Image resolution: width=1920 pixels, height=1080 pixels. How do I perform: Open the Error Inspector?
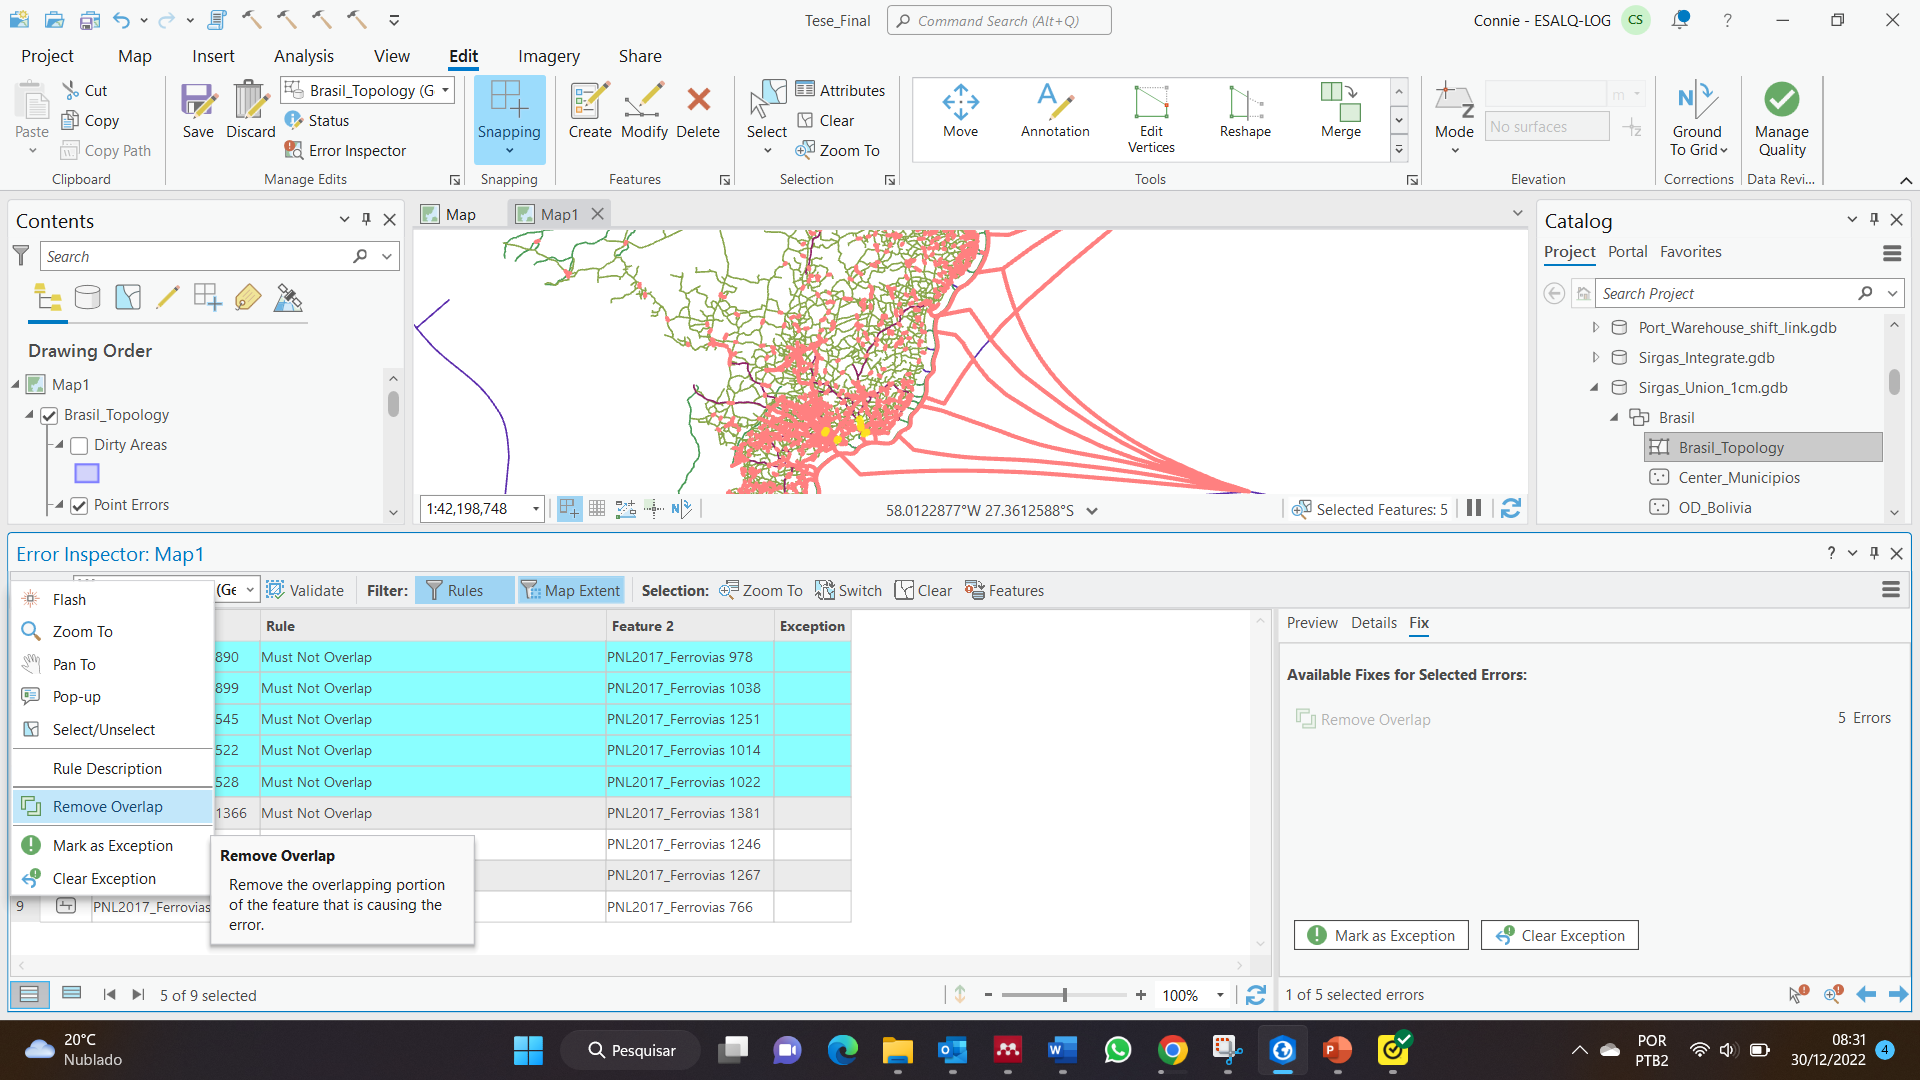point(345,150)
